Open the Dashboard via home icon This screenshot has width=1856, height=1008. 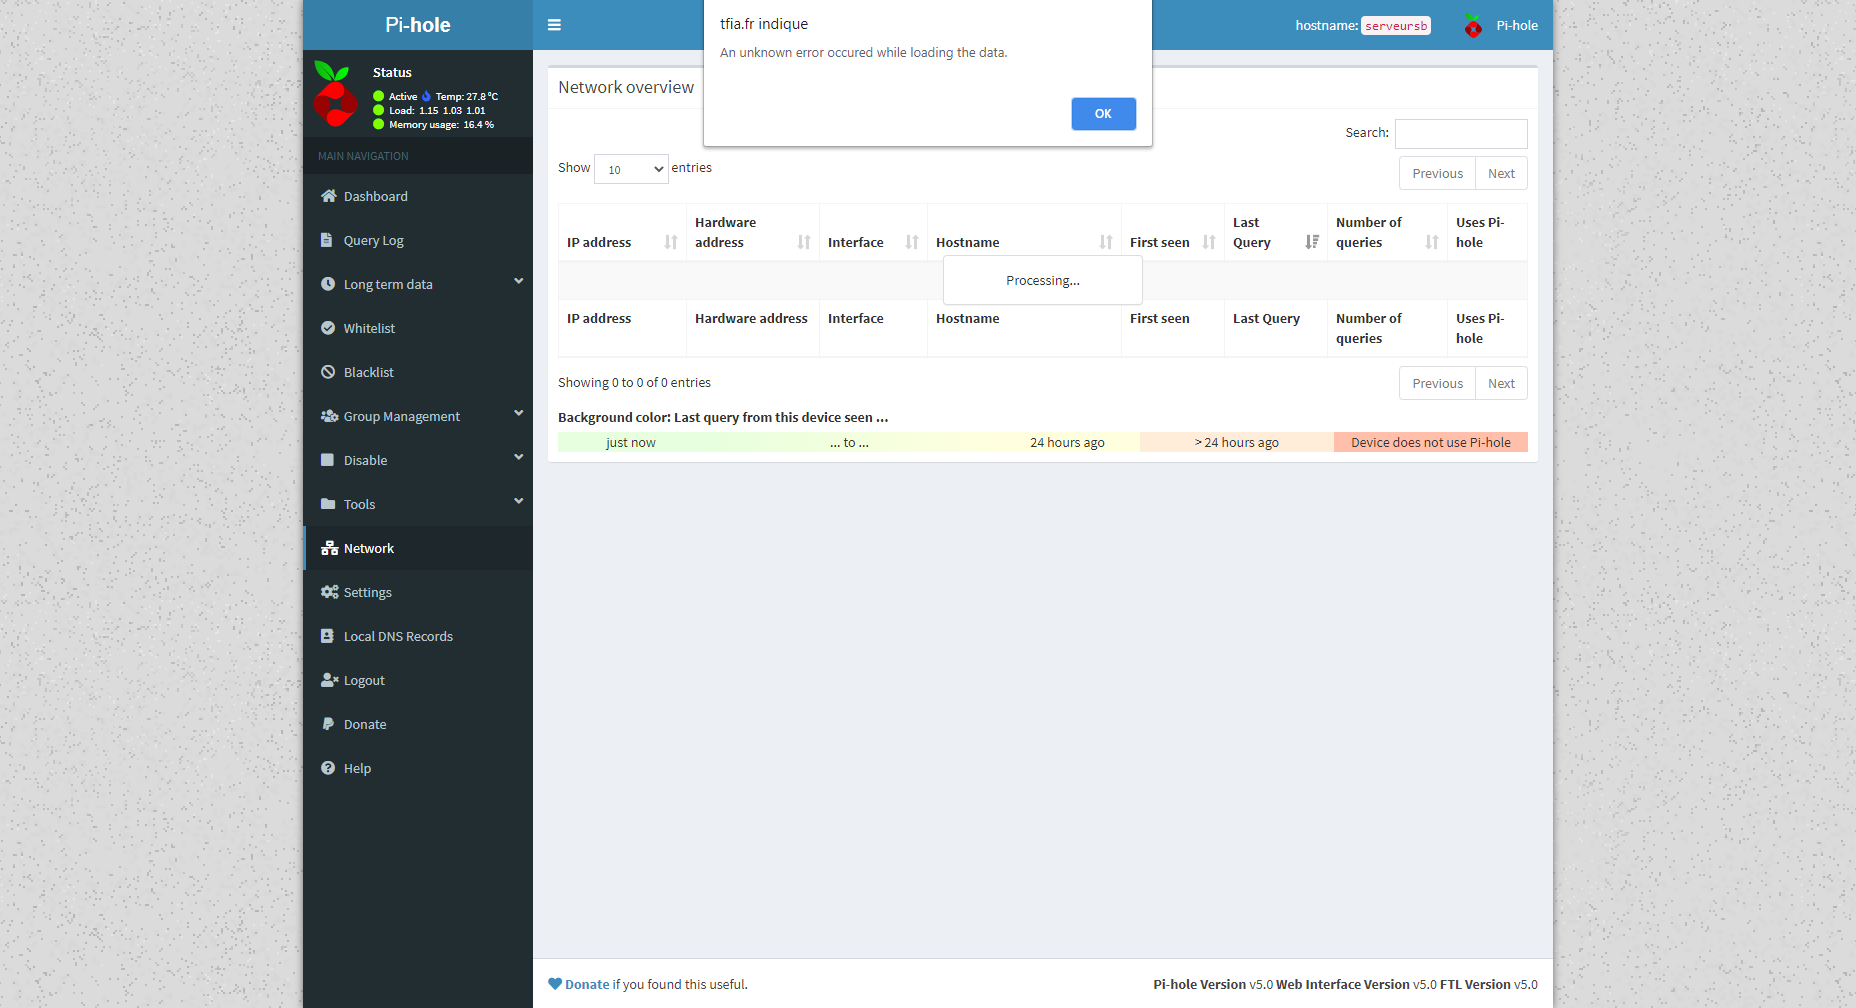328,196
